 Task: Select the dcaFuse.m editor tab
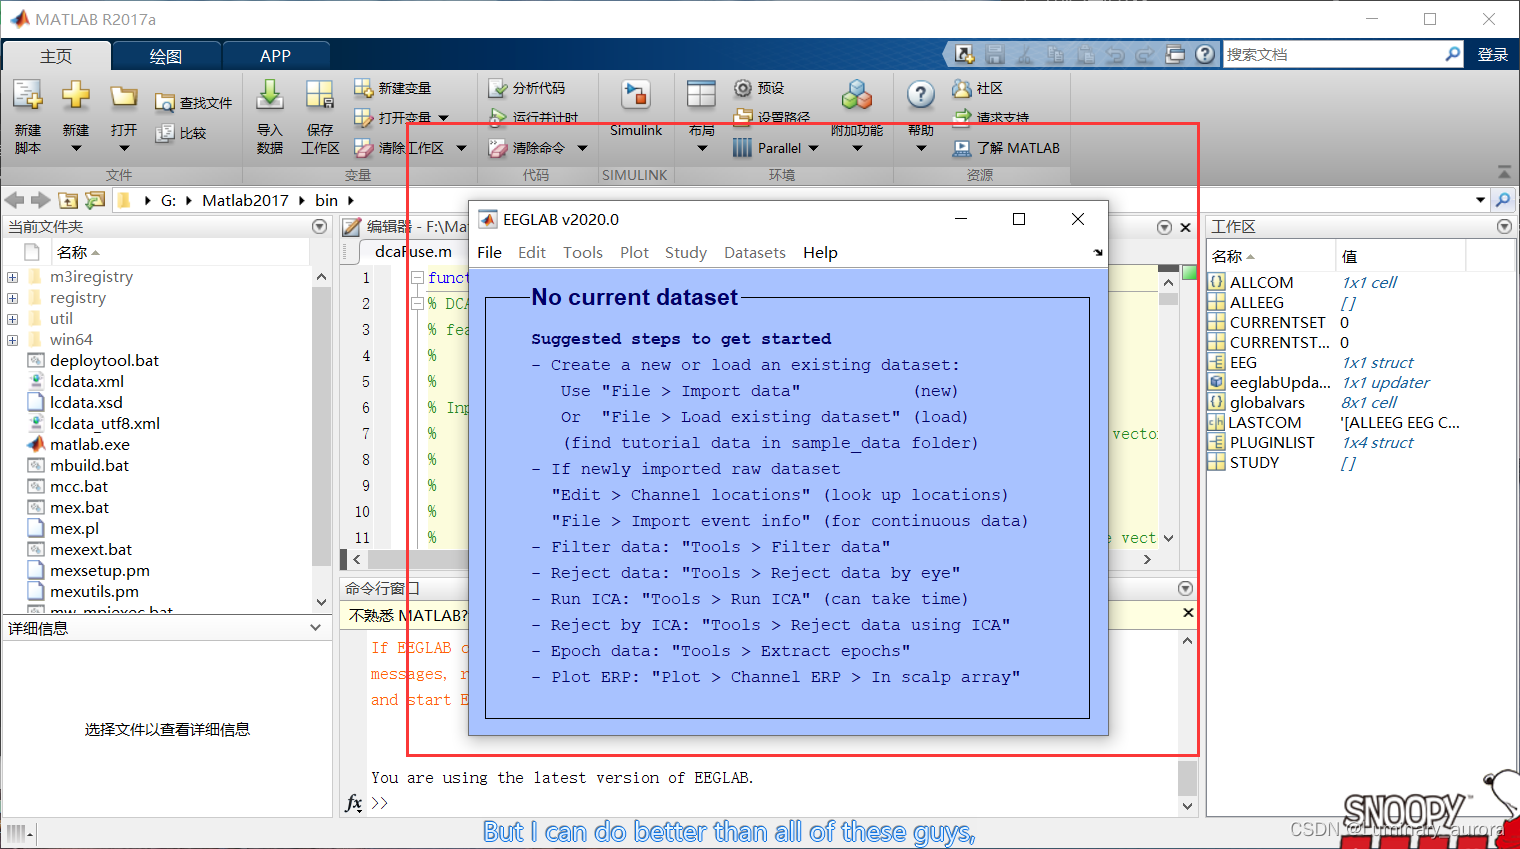[x=413, y=251]
